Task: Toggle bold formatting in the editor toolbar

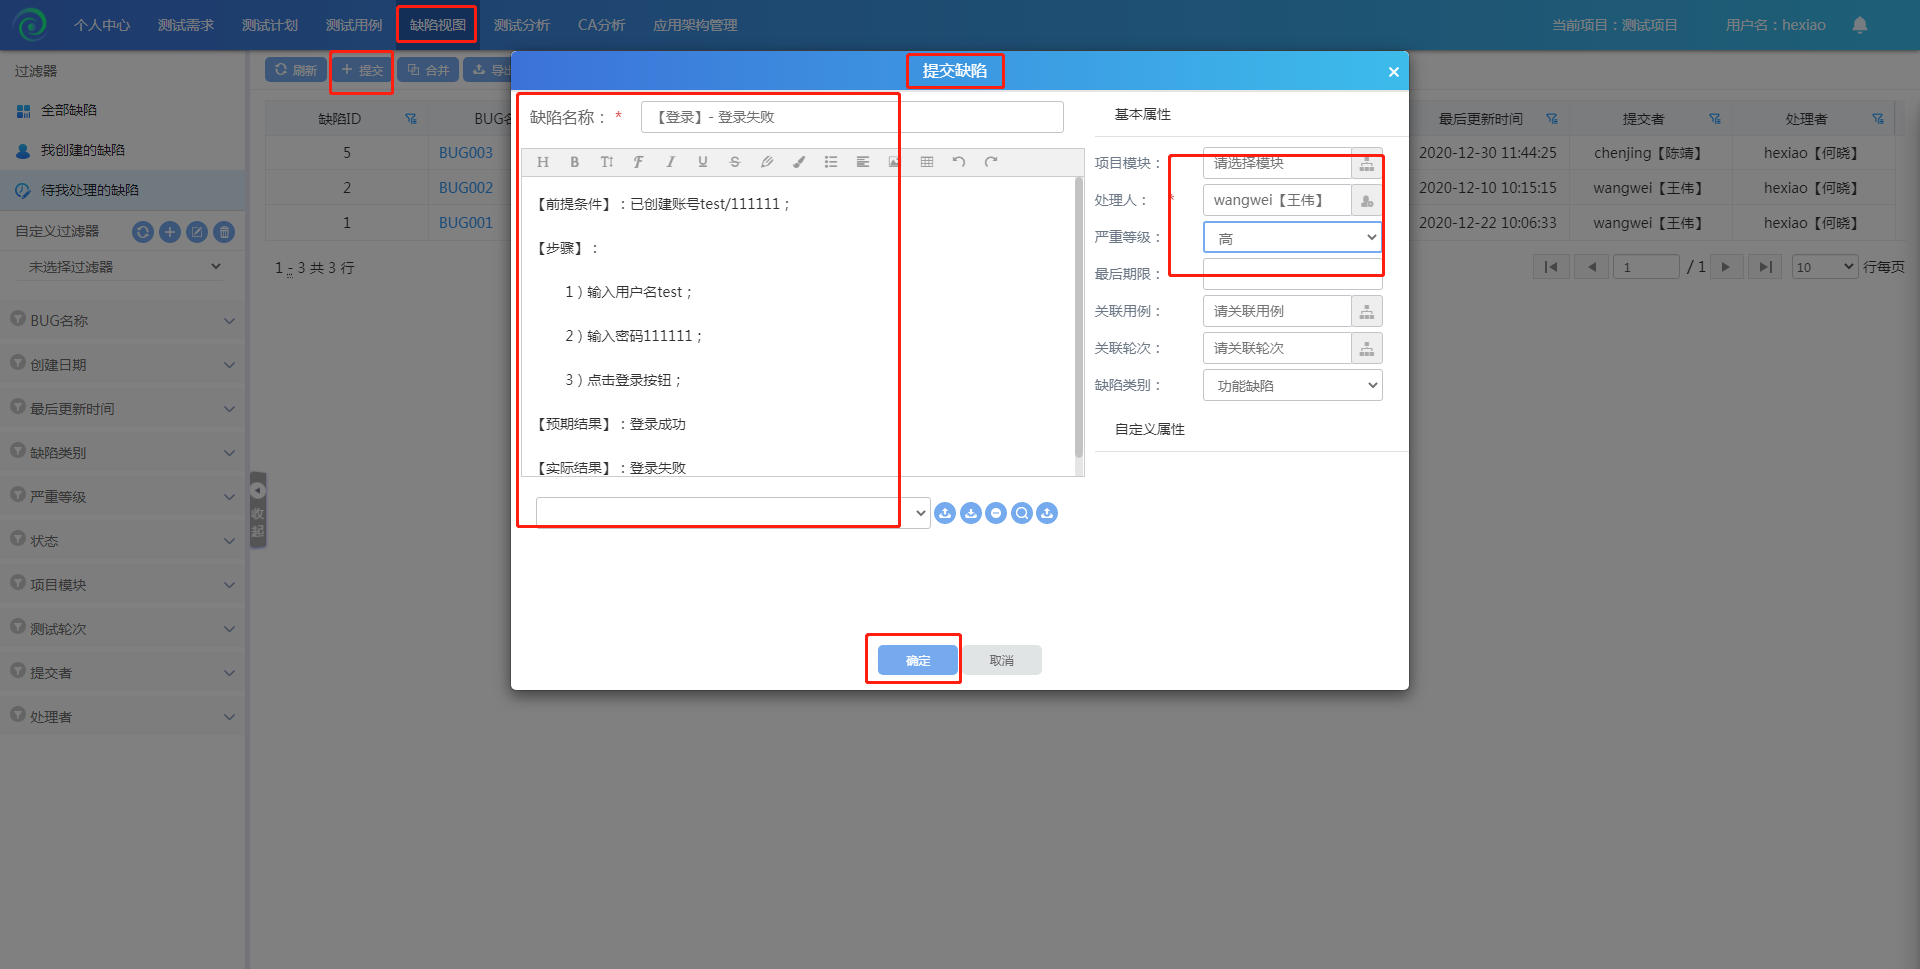Action: pos(574,162)
